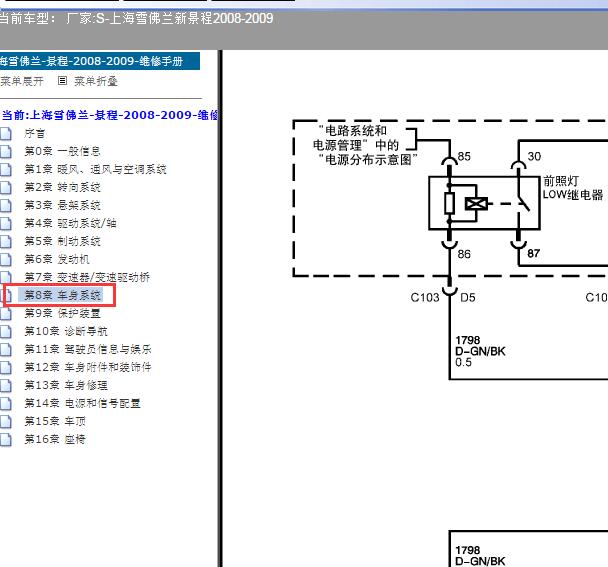Open 第13章 车身修理 chapter

[66, 385]
